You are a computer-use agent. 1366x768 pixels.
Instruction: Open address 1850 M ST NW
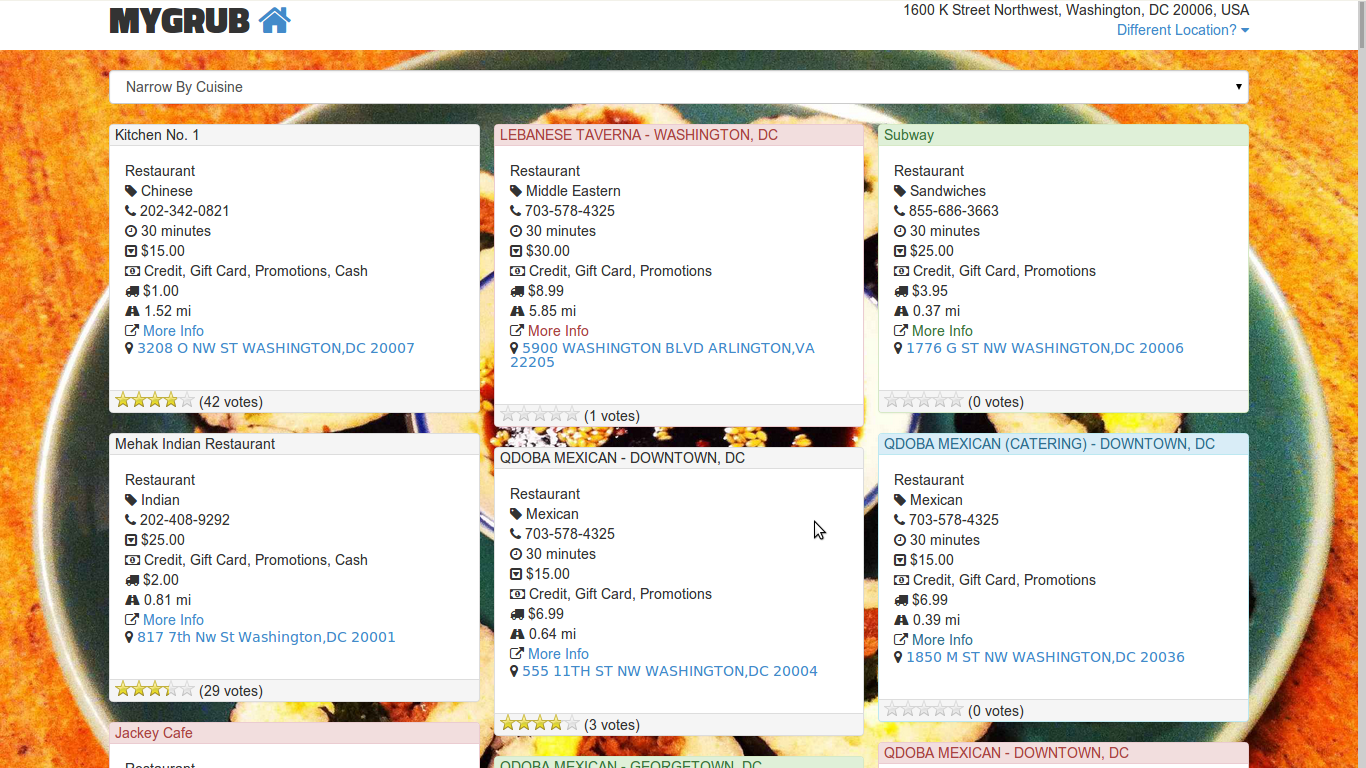1045,658
